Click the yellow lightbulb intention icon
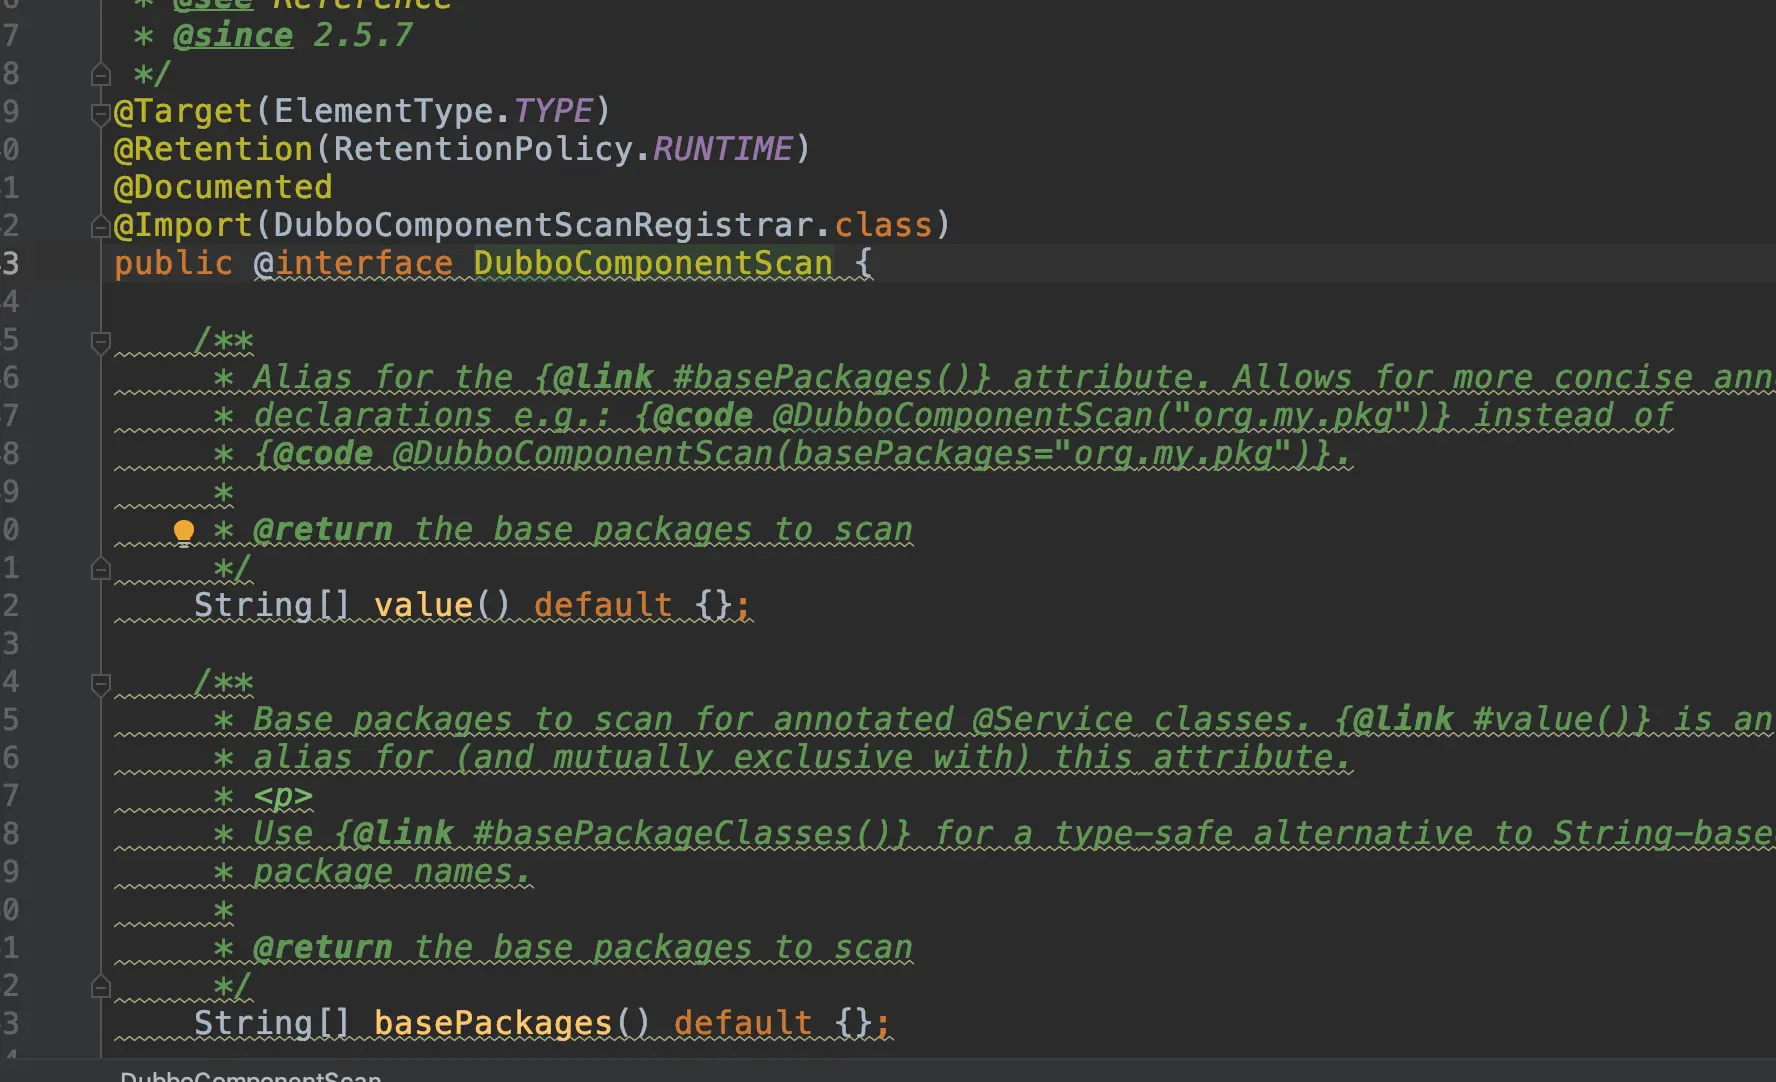The height and width of the screenshot is (1082, 1776). tap(184, 531)
